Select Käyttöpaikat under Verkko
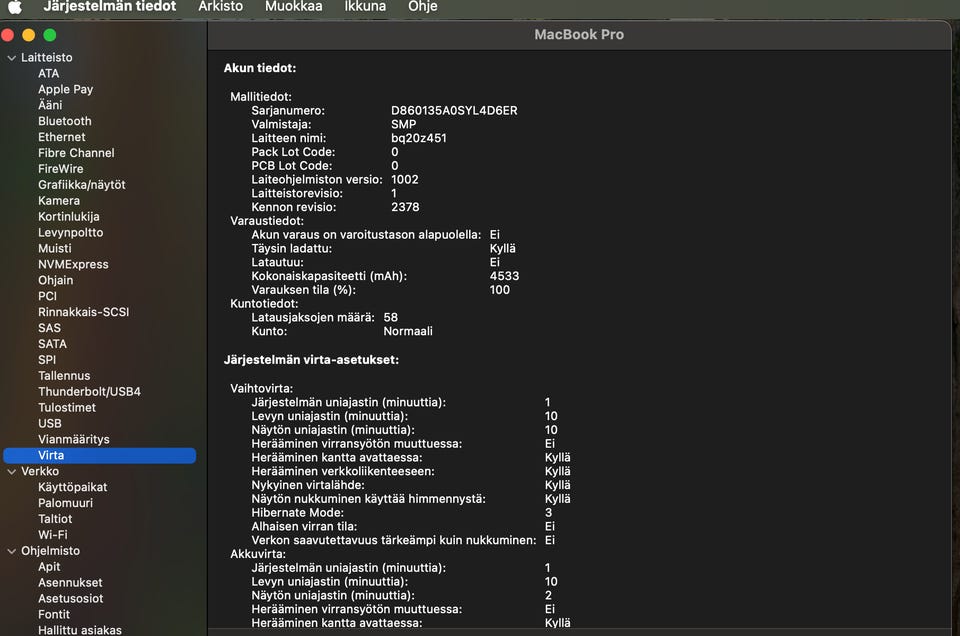This screenshot has height=636, width=960. [x=72, y=487]
